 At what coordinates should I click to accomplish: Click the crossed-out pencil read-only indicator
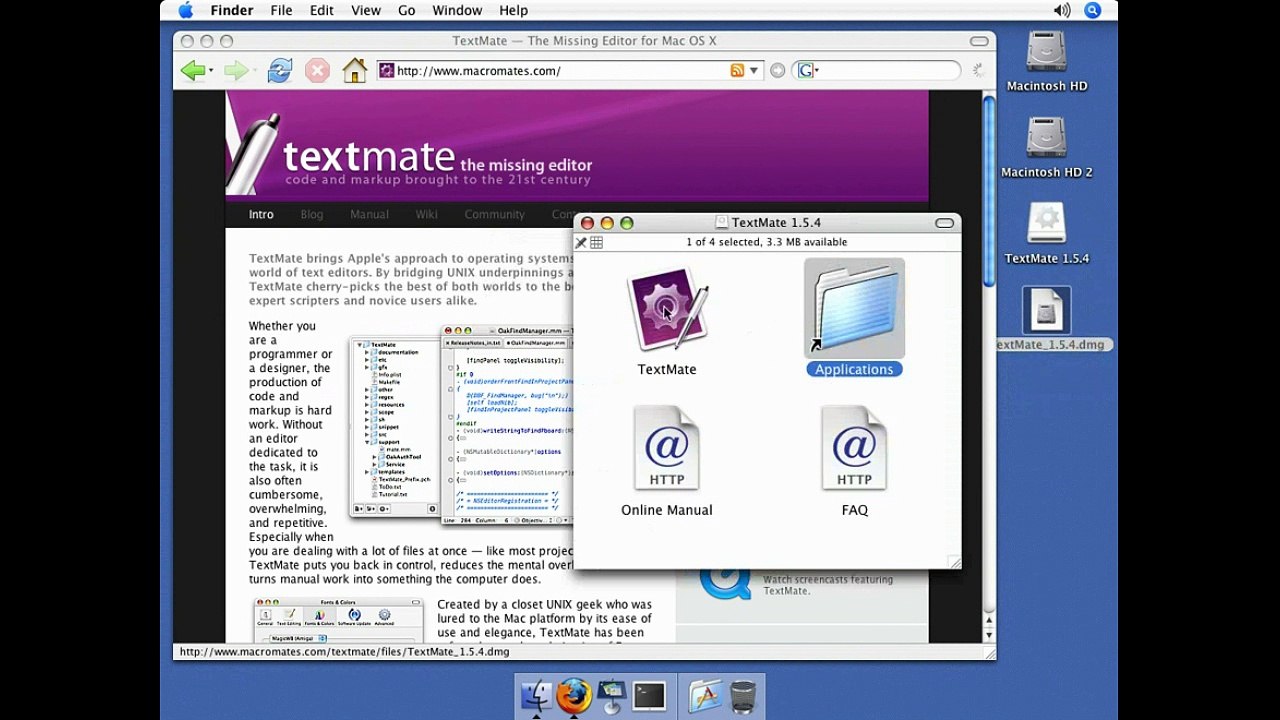(581, 242)
